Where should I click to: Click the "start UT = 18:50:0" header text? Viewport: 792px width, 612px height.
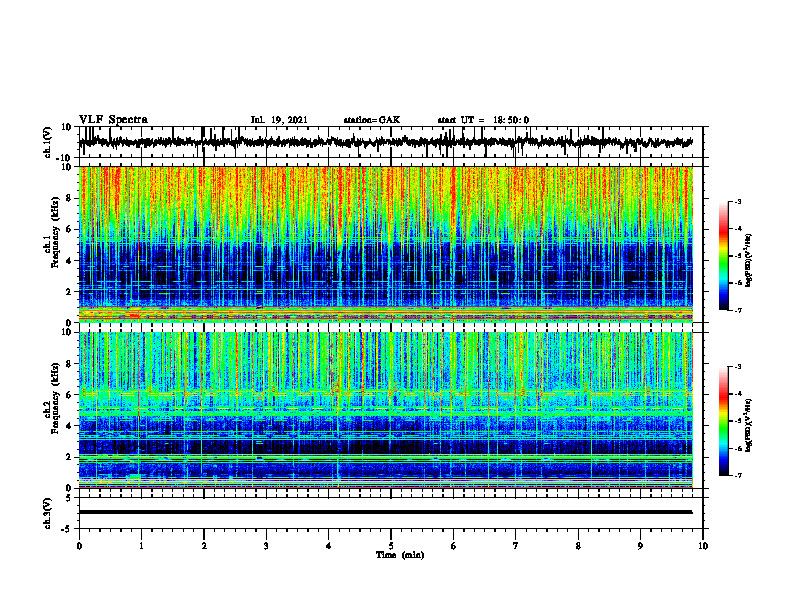coord(483,120)
